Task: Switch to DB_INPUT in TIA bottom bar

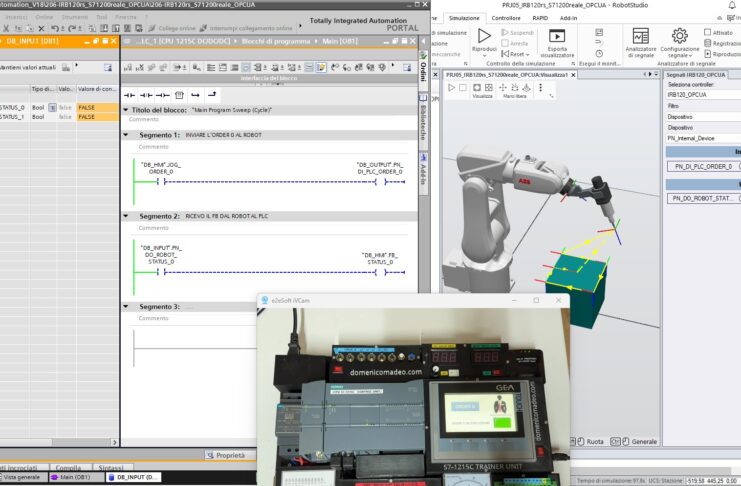Action: (x=134, y=477)
